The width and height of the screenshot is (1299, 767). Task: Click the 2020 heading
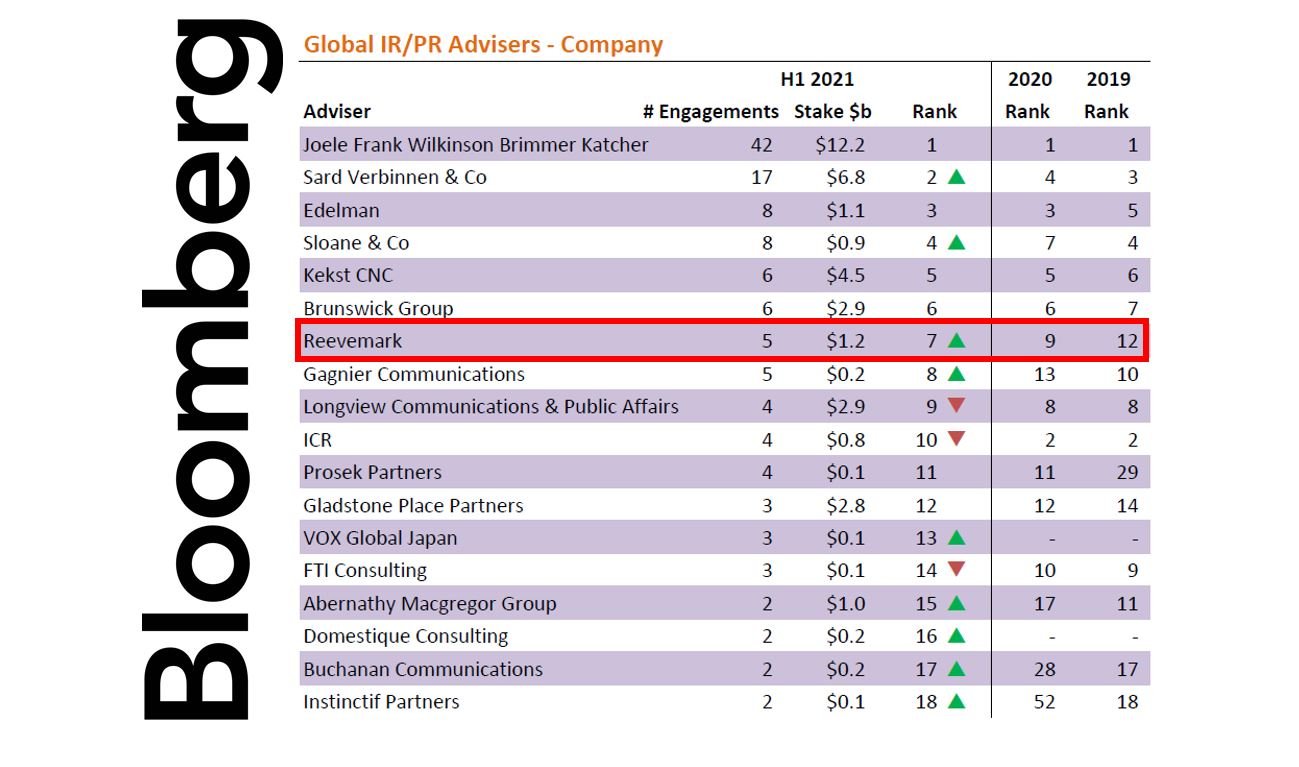coord(1029,79)
